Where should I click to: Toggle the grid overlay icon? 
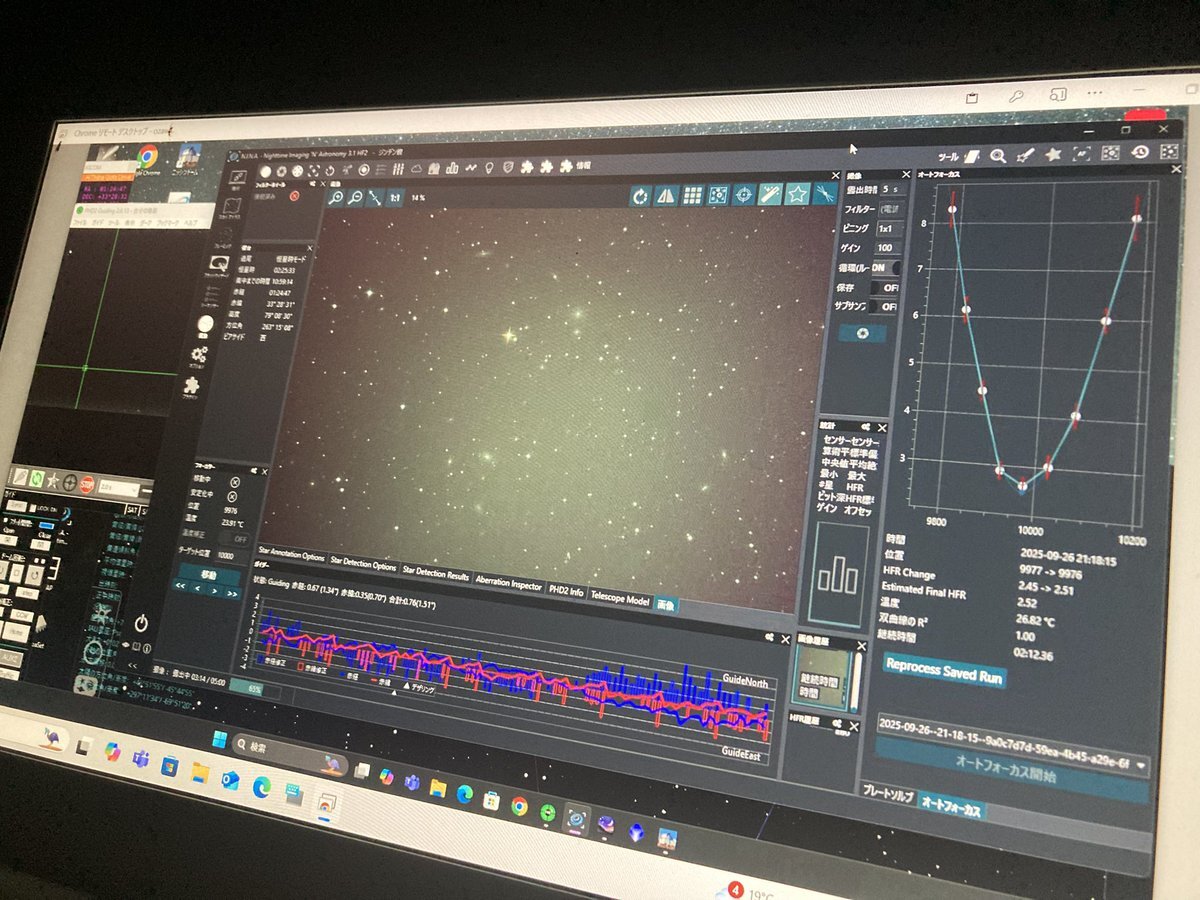[692, 196]
